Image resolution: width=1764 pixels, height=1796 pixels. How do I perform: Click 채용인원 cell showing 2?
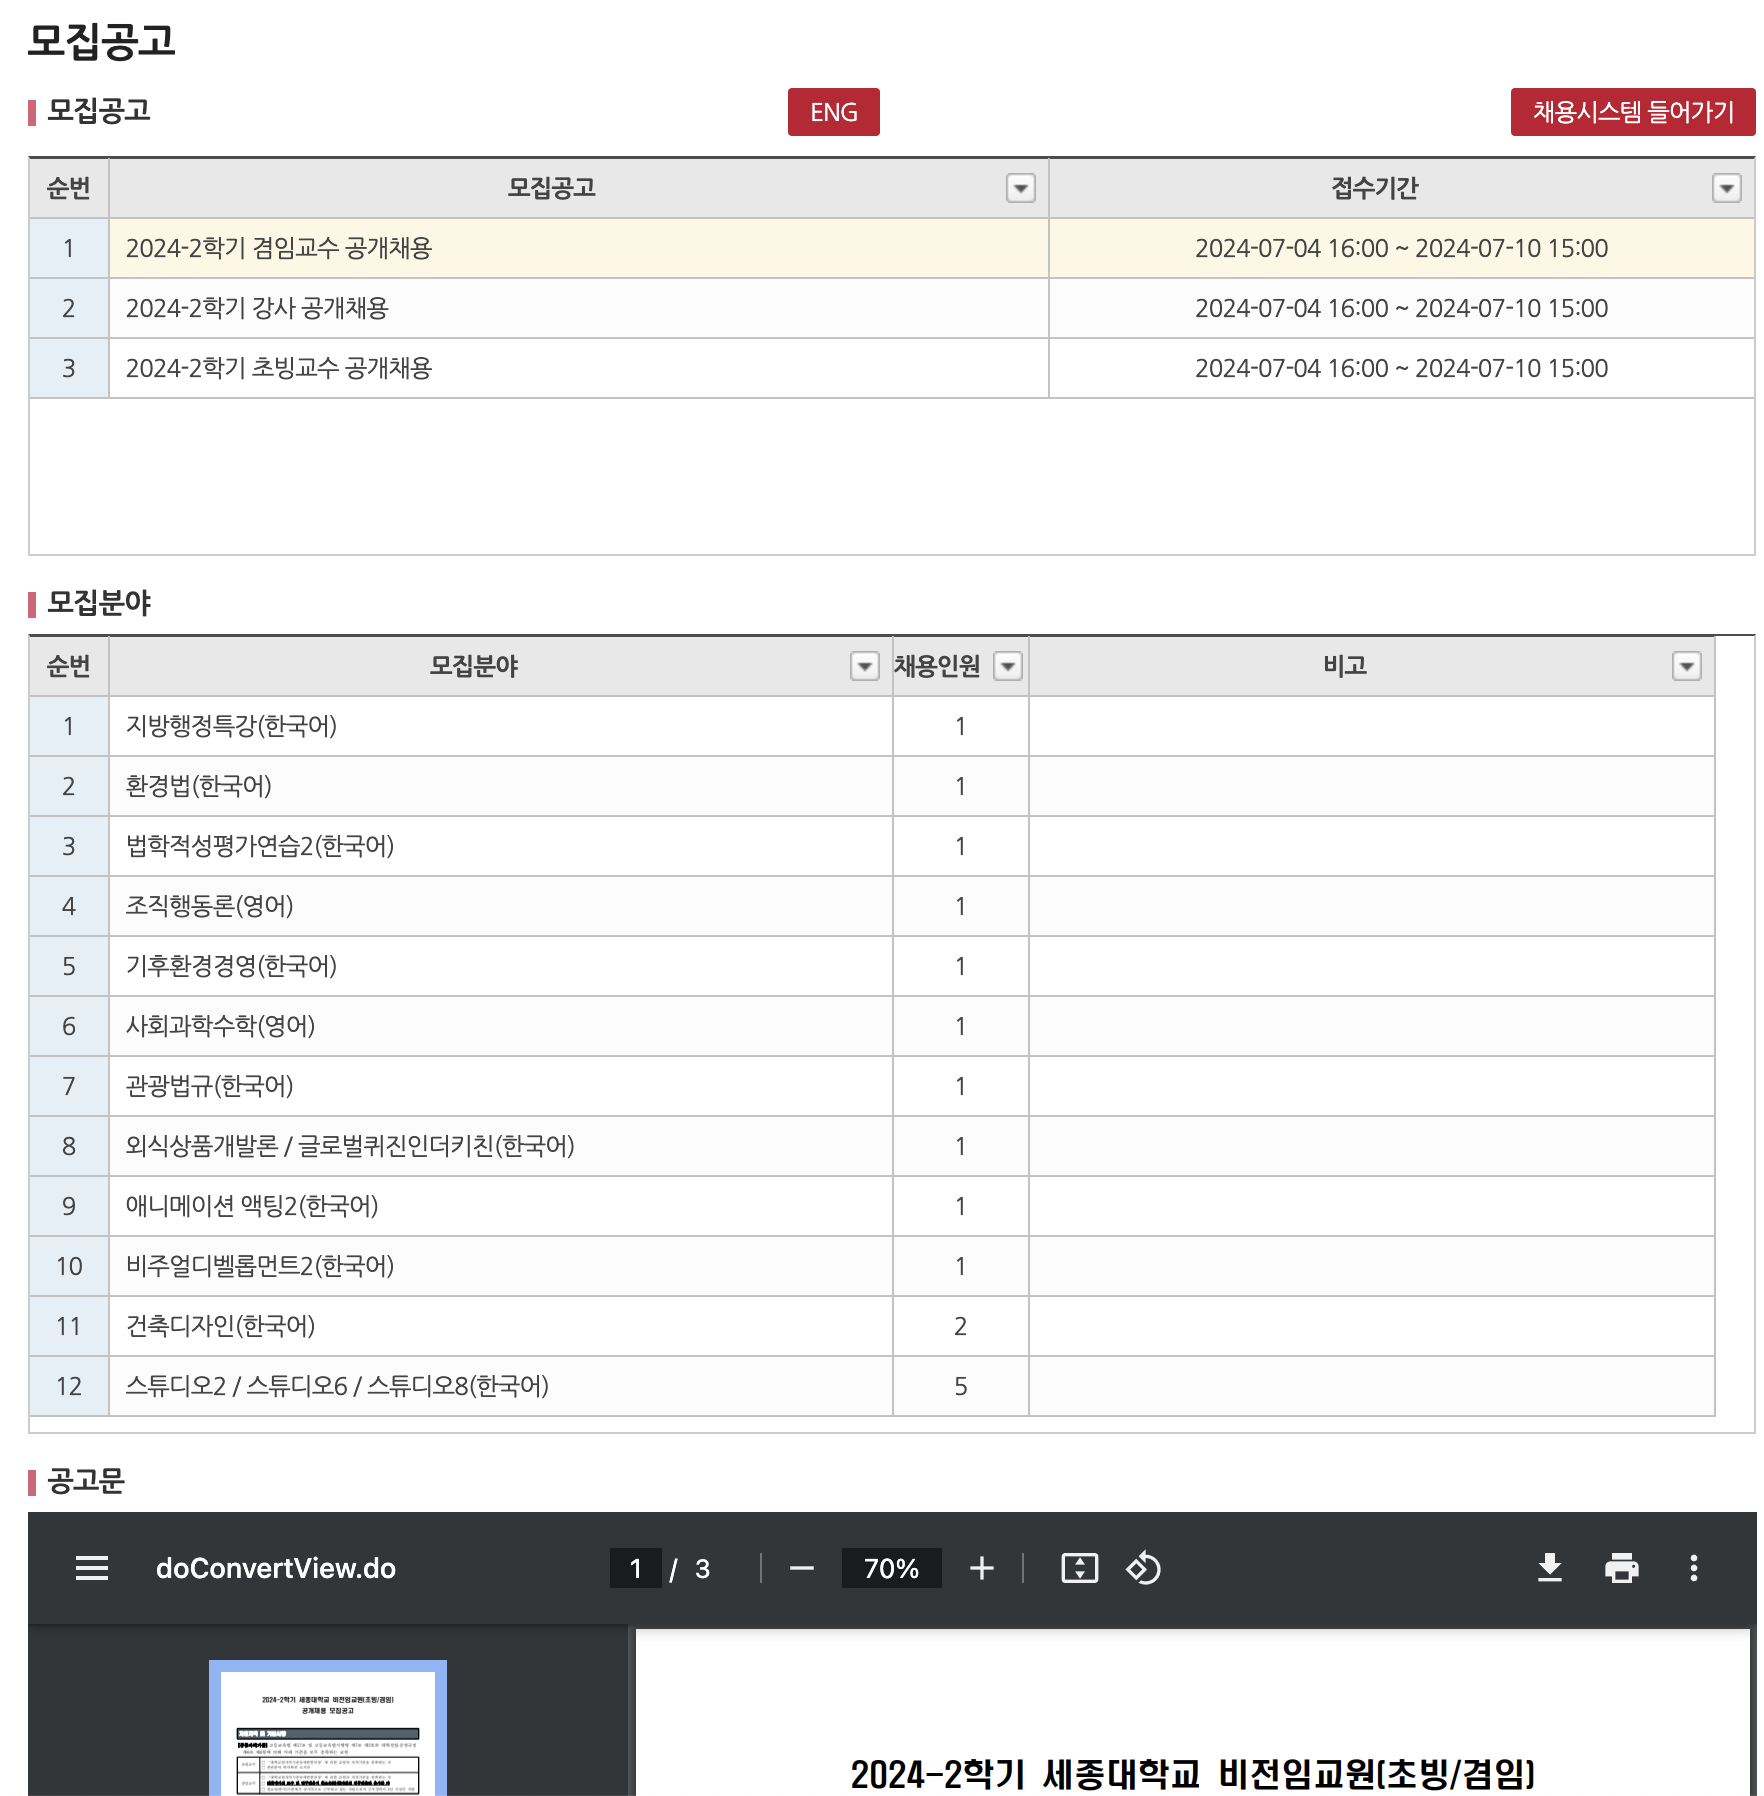click(961, 1326)
